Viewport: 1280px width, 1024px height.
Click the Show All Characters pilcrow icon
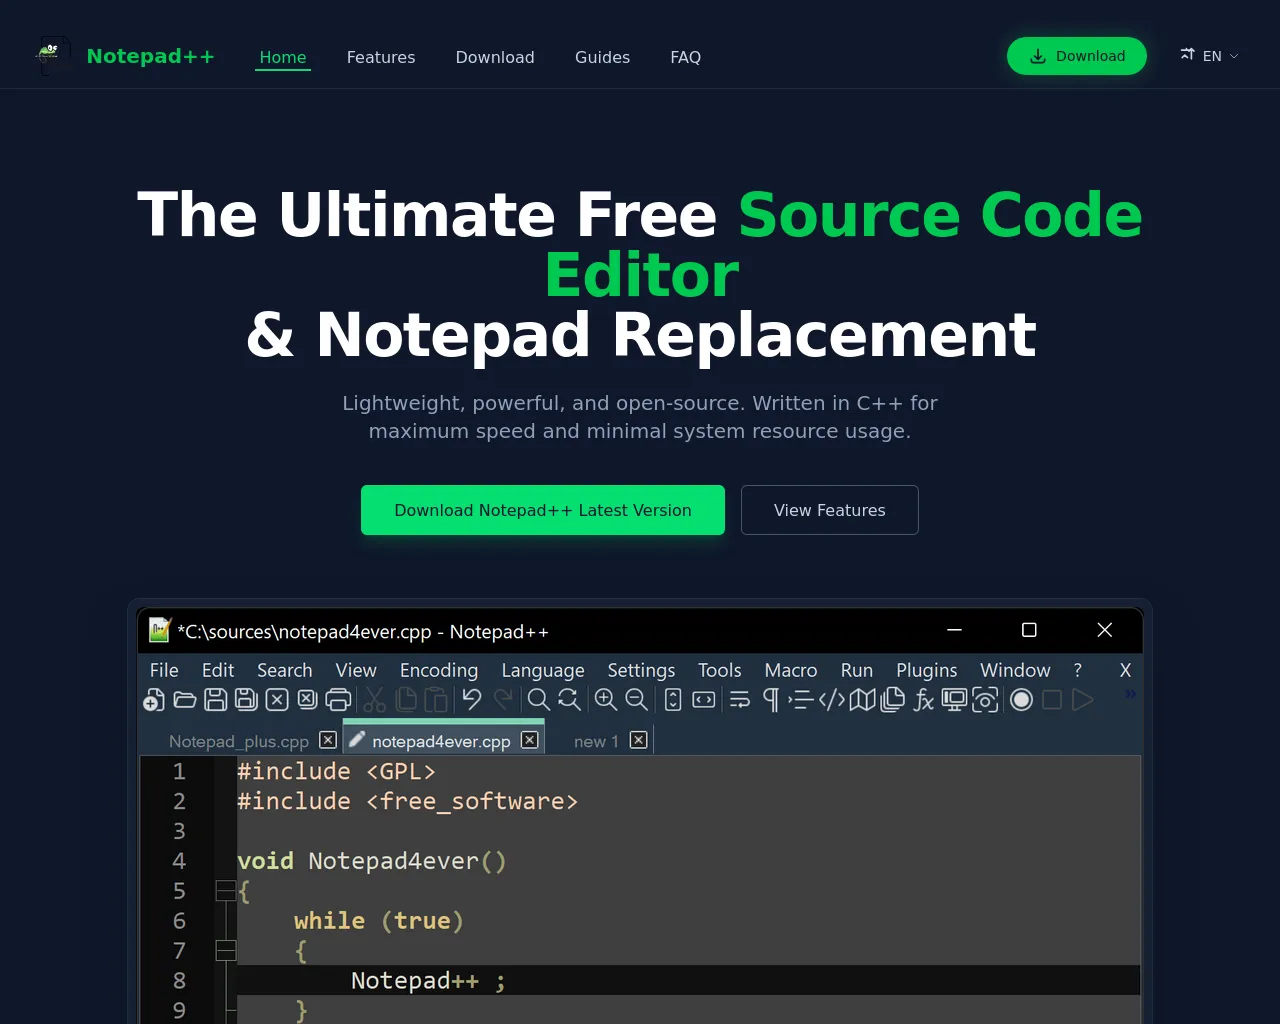click(771, 700)
